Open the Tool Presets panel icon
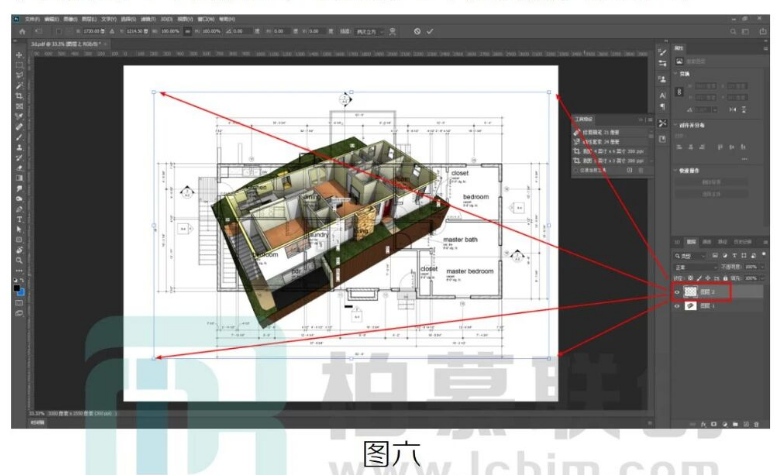783x475 pixels. click(x=662, y=123)
